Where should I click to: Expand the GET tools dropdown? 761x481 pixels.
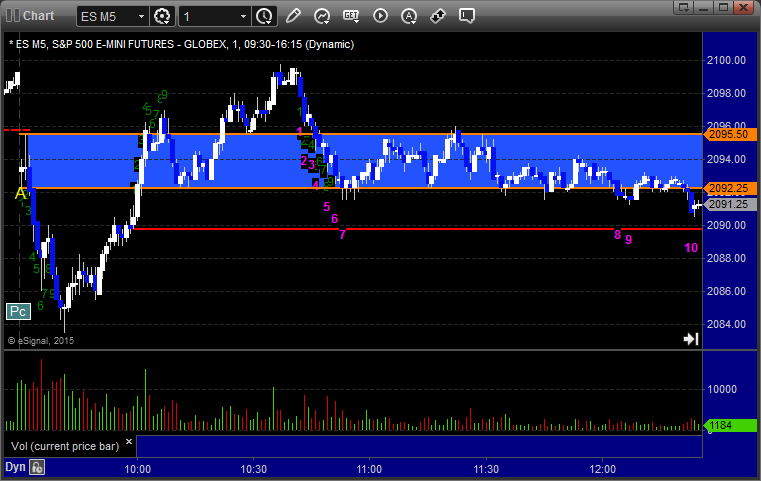351,16
